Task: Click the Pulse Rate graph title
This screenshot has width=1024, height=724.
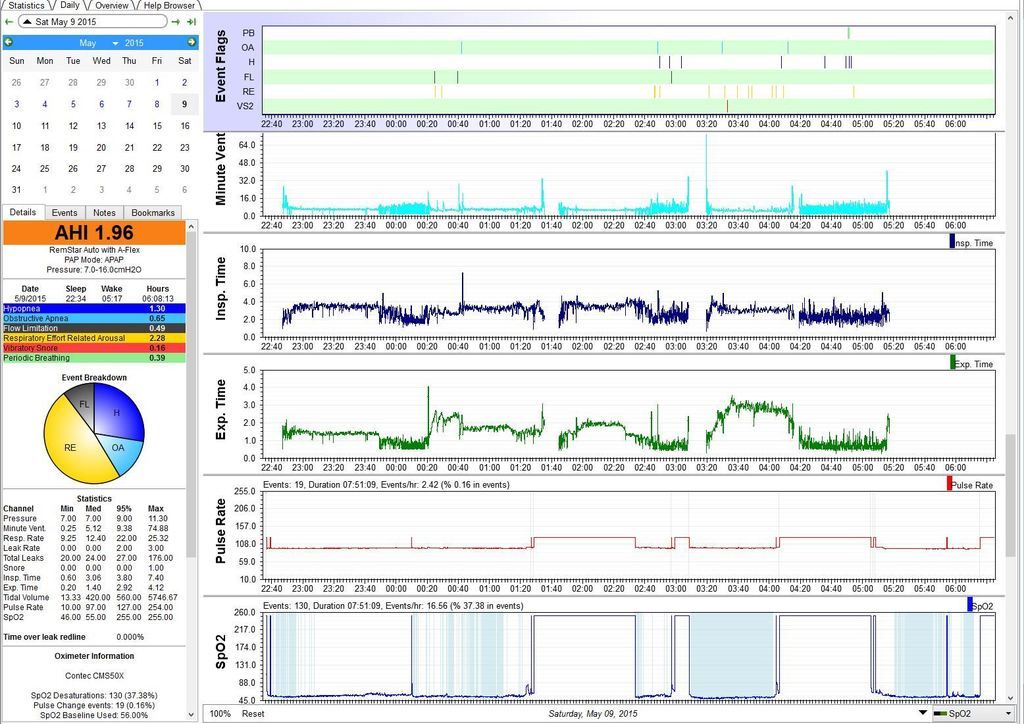Action: point(221,531)
